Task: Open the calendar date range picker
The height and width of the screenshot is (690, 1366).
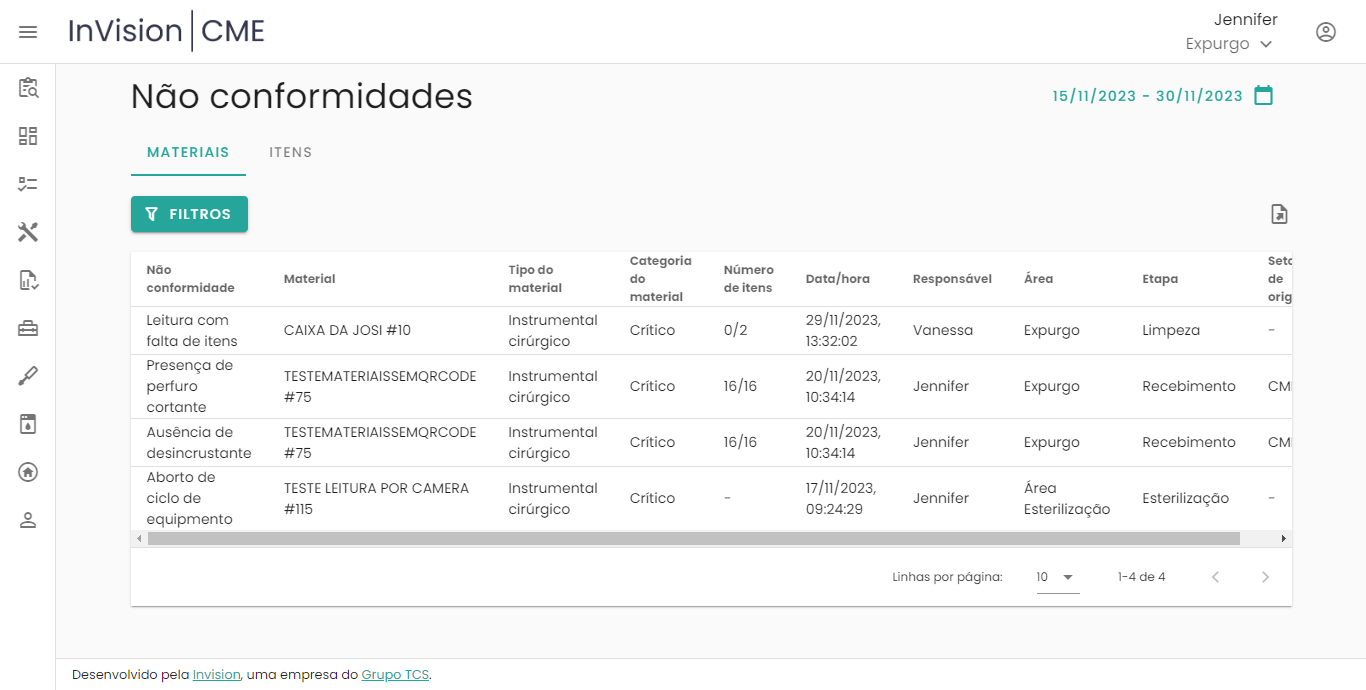Action: pos(1264,96)
